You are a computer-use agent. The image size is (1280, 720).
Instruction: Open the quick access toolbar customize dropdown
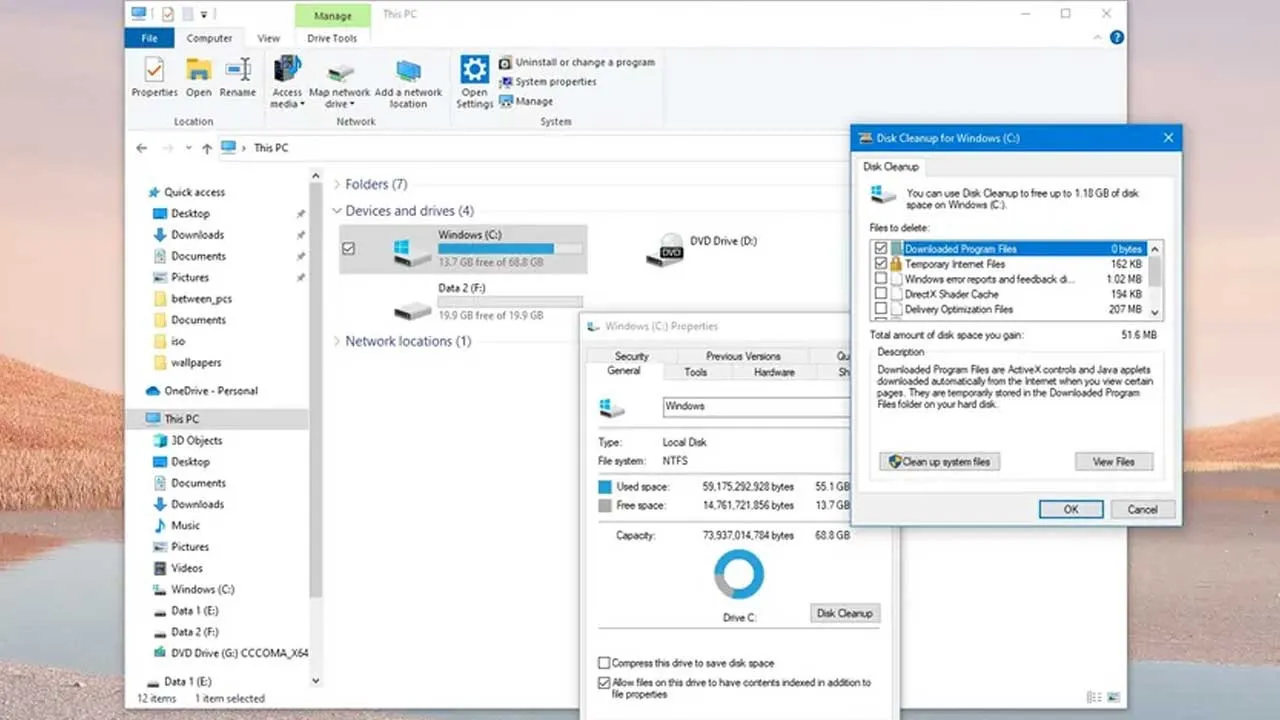tap(204, 14)
